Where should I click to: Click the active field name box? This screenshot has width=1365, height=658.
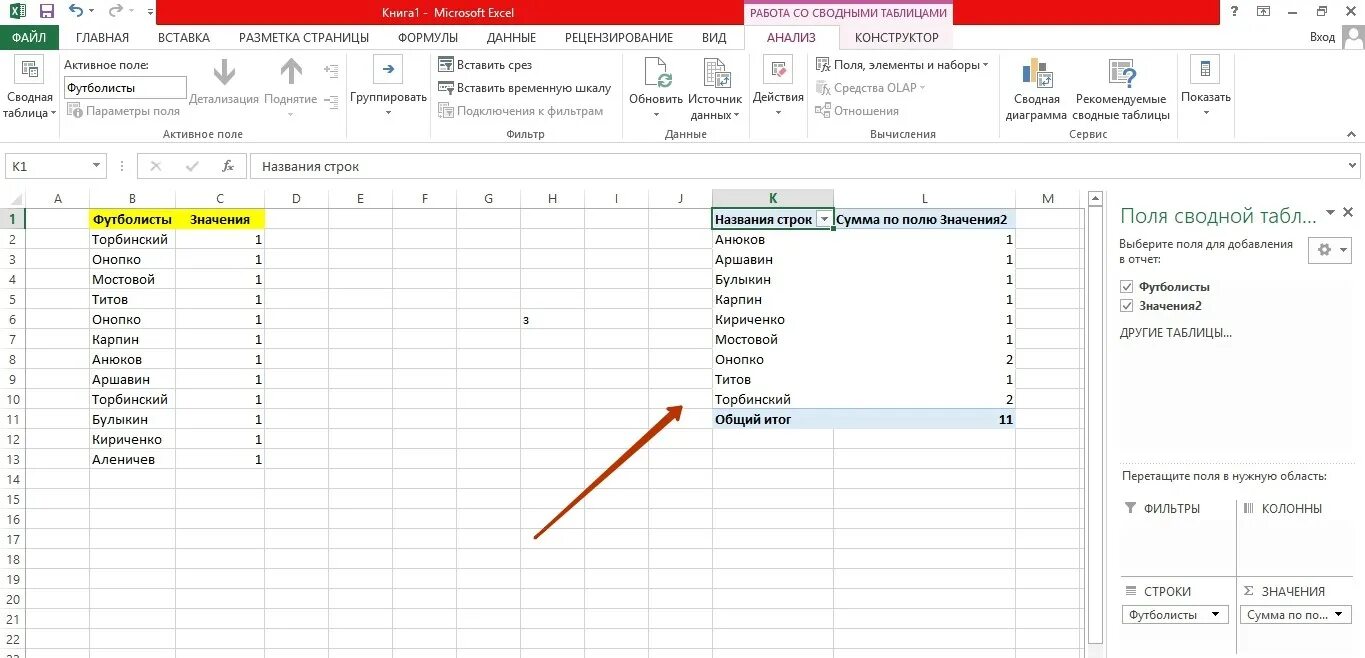coord(125,88)
